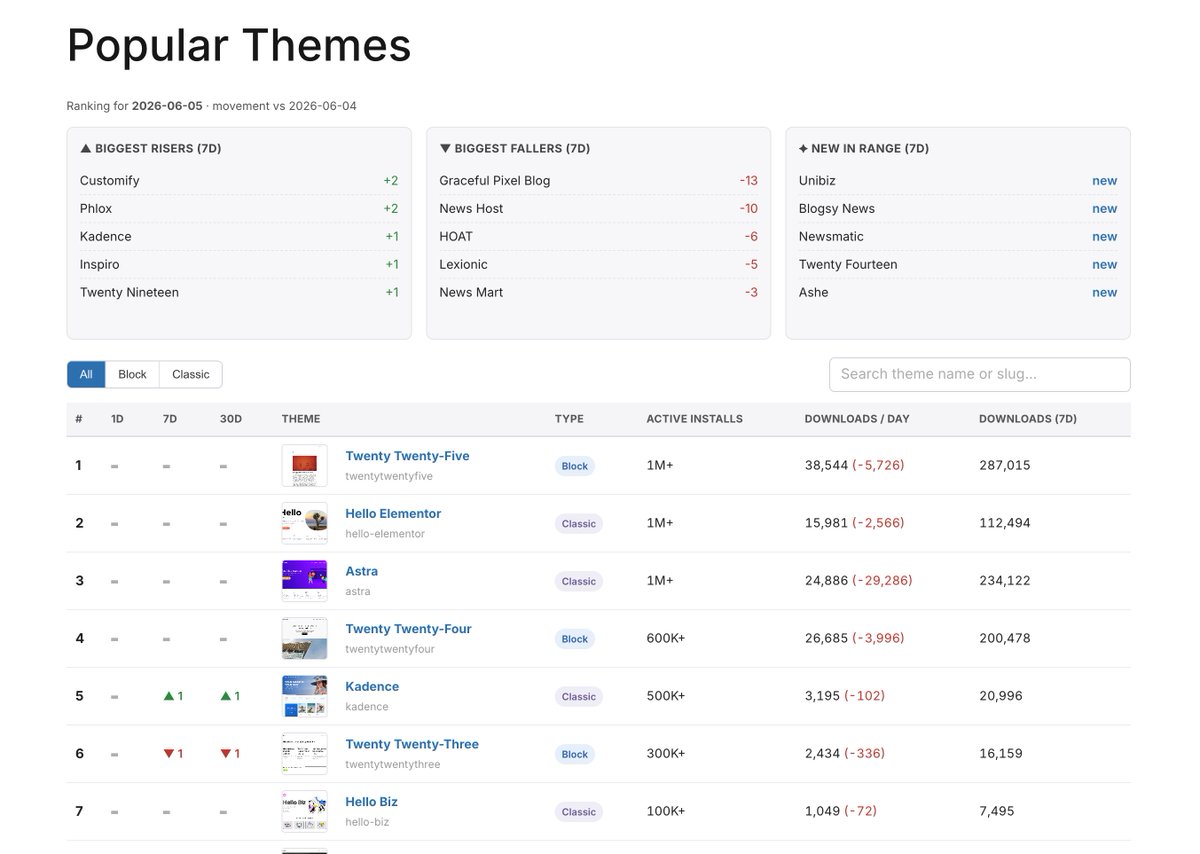Click the Block badge for Twenty Twenty-Five
This screenshot has width=1200, height=854.
[575, 466]
